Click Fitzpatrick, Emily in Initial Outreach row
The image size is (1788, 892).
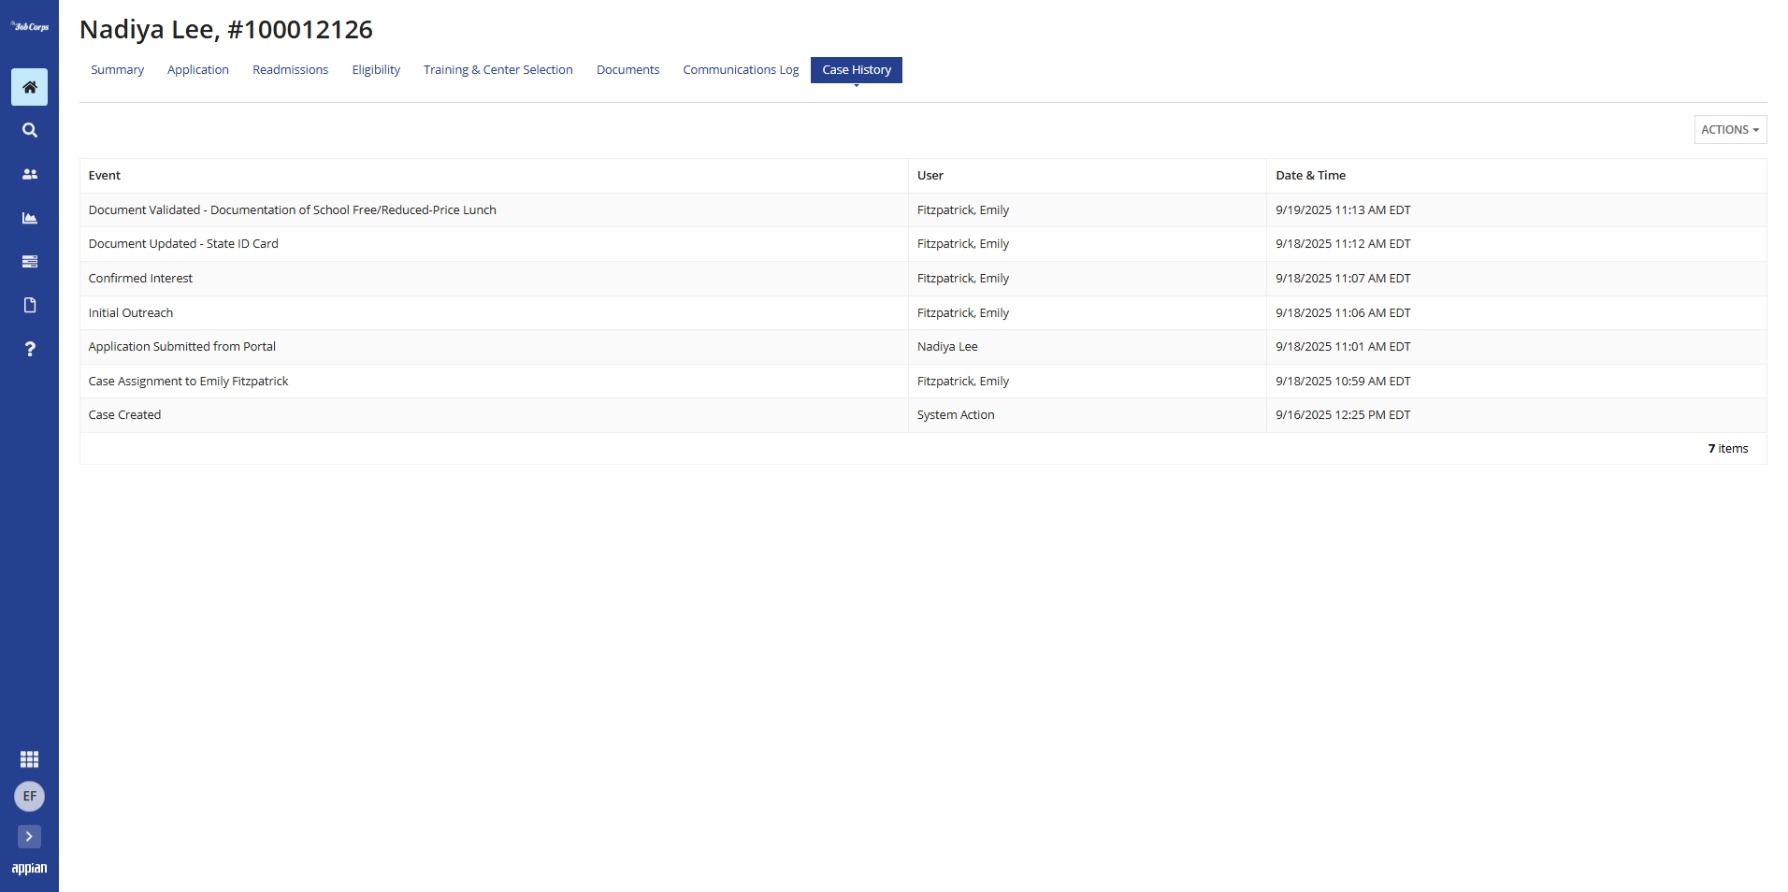[x=963, y=313]
